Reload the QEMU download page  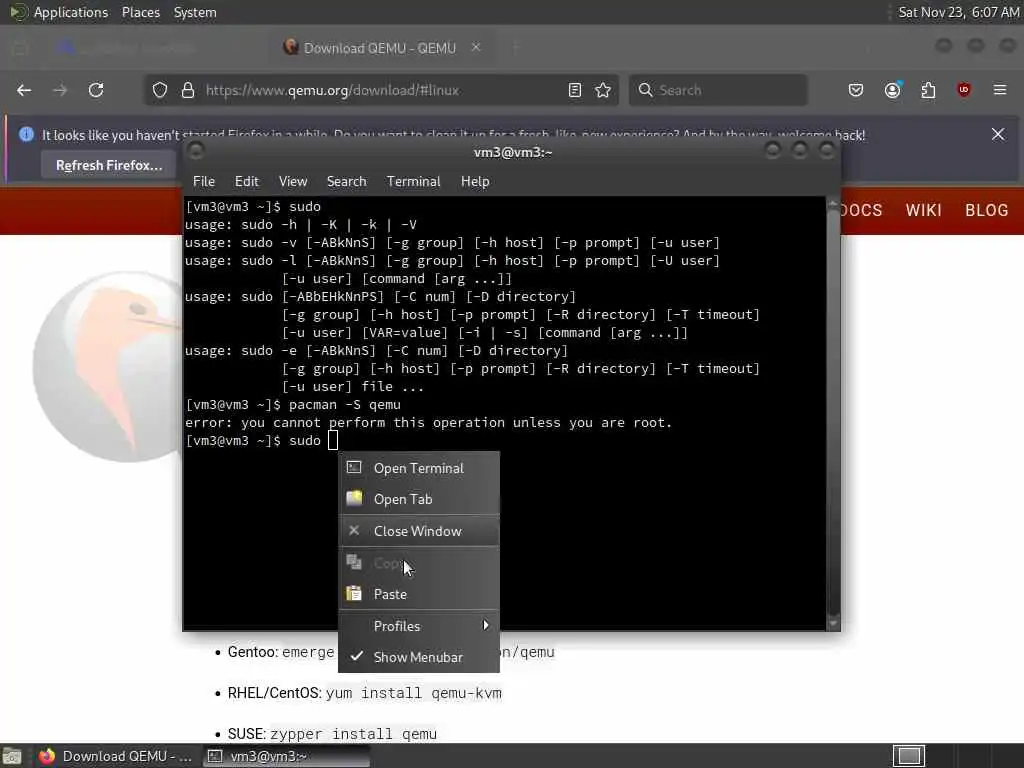coord(96,90)
